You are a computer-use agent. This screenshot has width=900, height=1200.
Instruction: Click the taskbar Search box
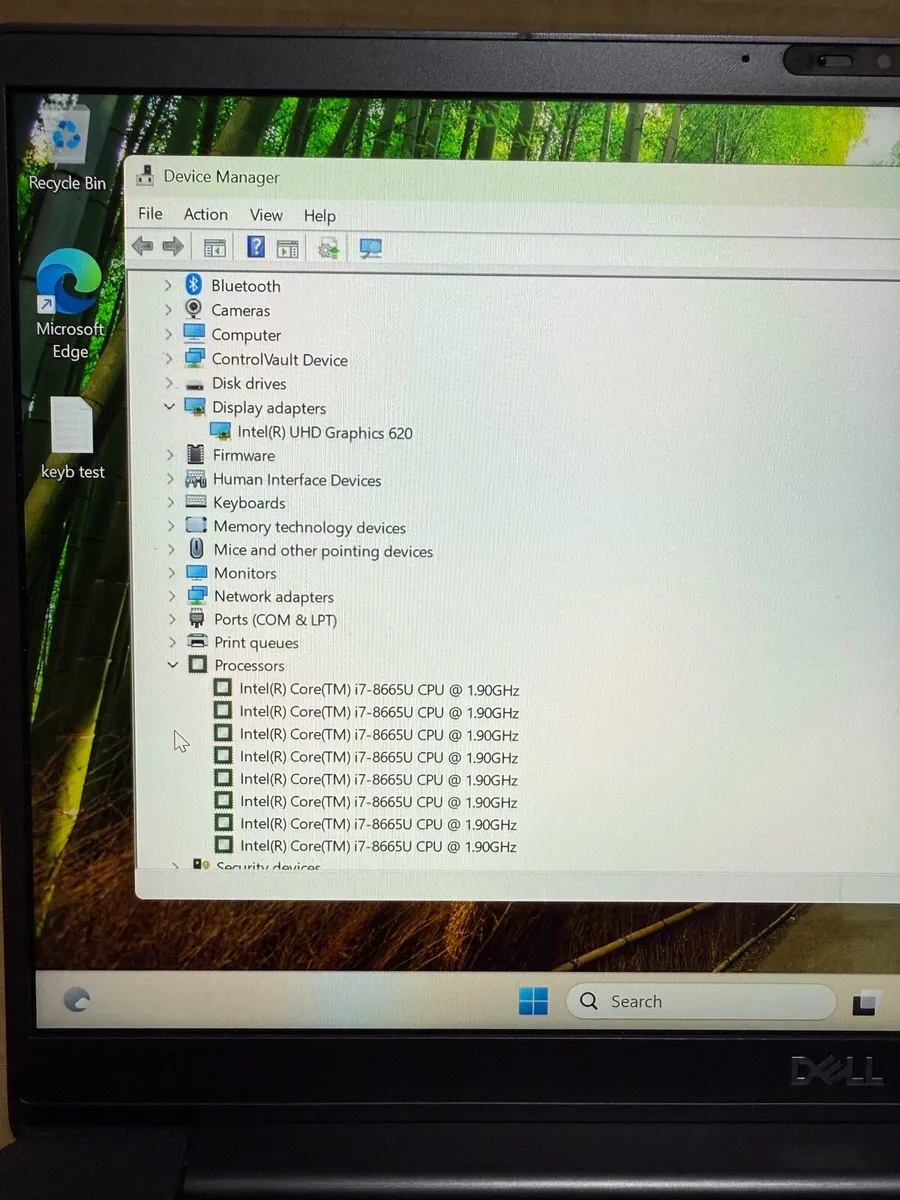tap(701, 1001)
